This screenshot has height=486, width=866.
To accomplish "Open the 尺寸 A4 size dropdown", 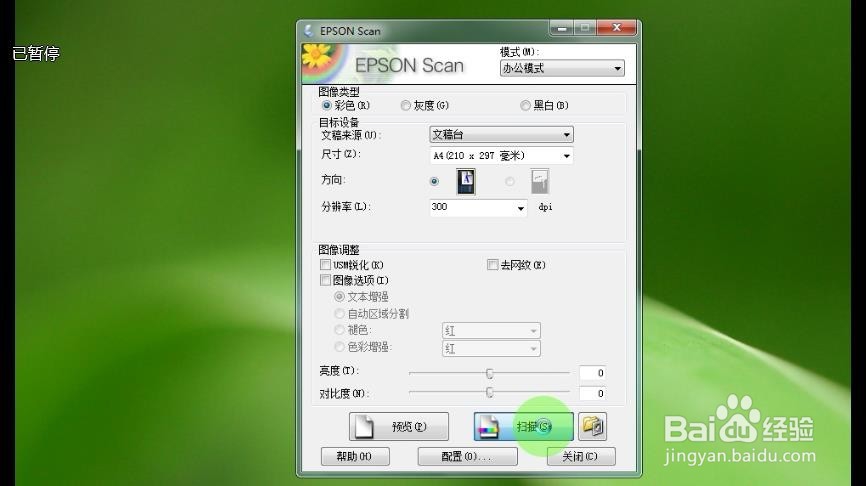I will (x=501, y=156).
